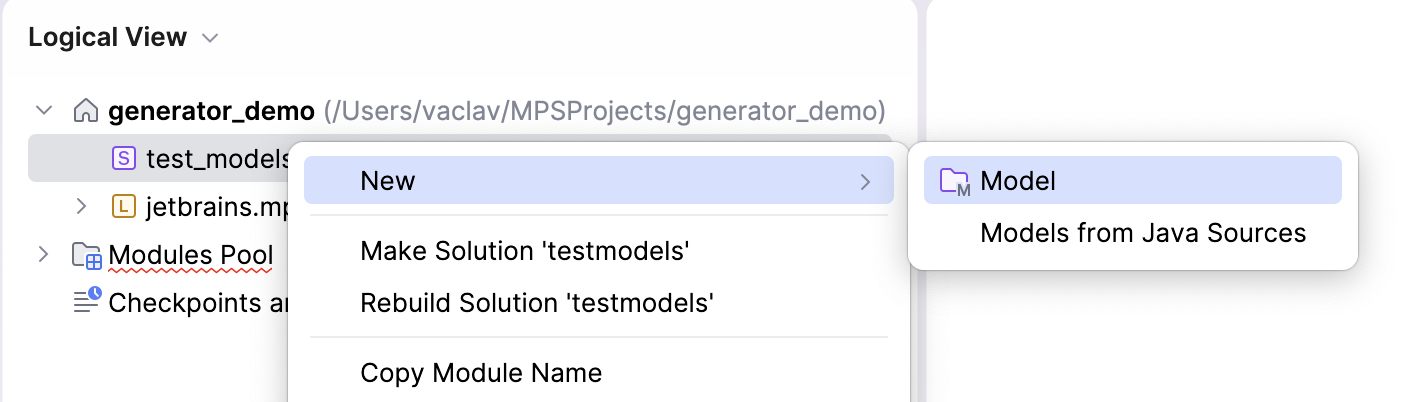Select Models from Java Sources
The height and width of the screenshot is (402, 1404).
1142,233
